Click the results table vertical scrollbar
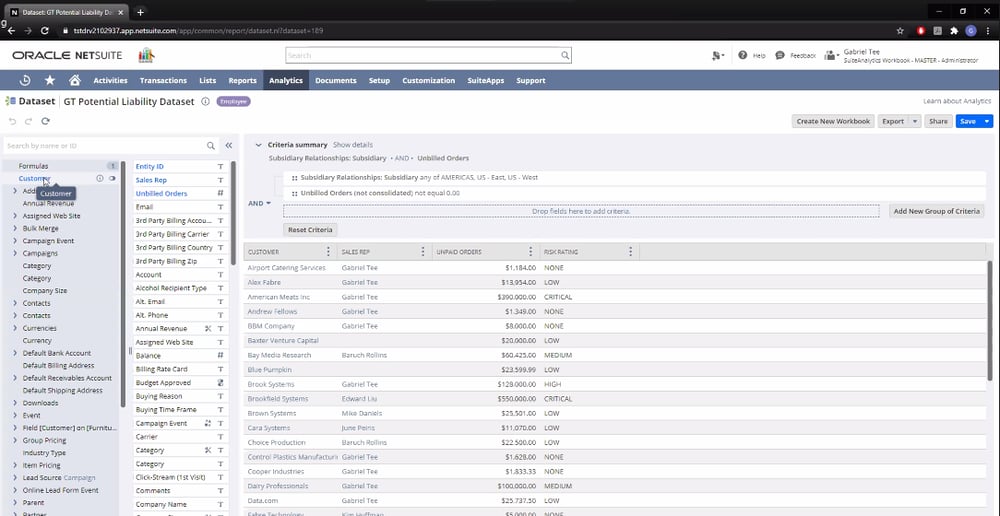1000x516 pixels. click(990, 319)
